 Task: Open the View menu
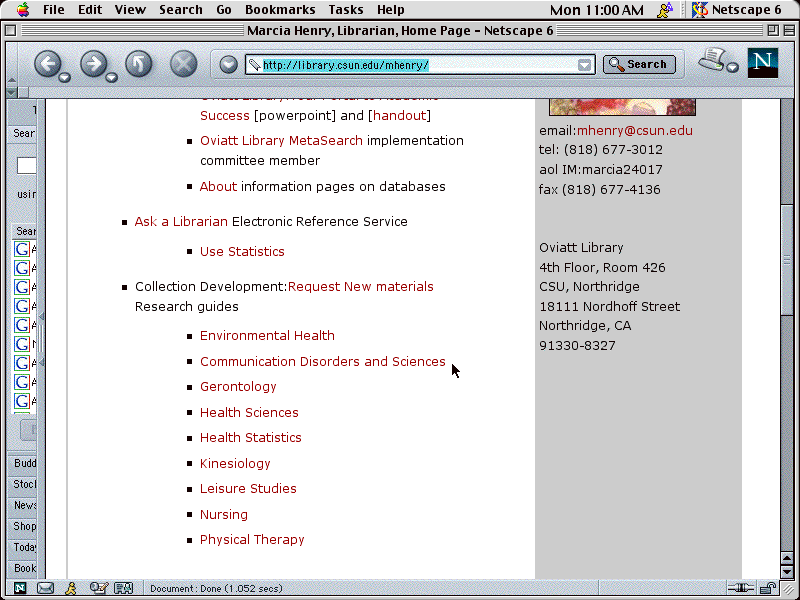[130, 10]
